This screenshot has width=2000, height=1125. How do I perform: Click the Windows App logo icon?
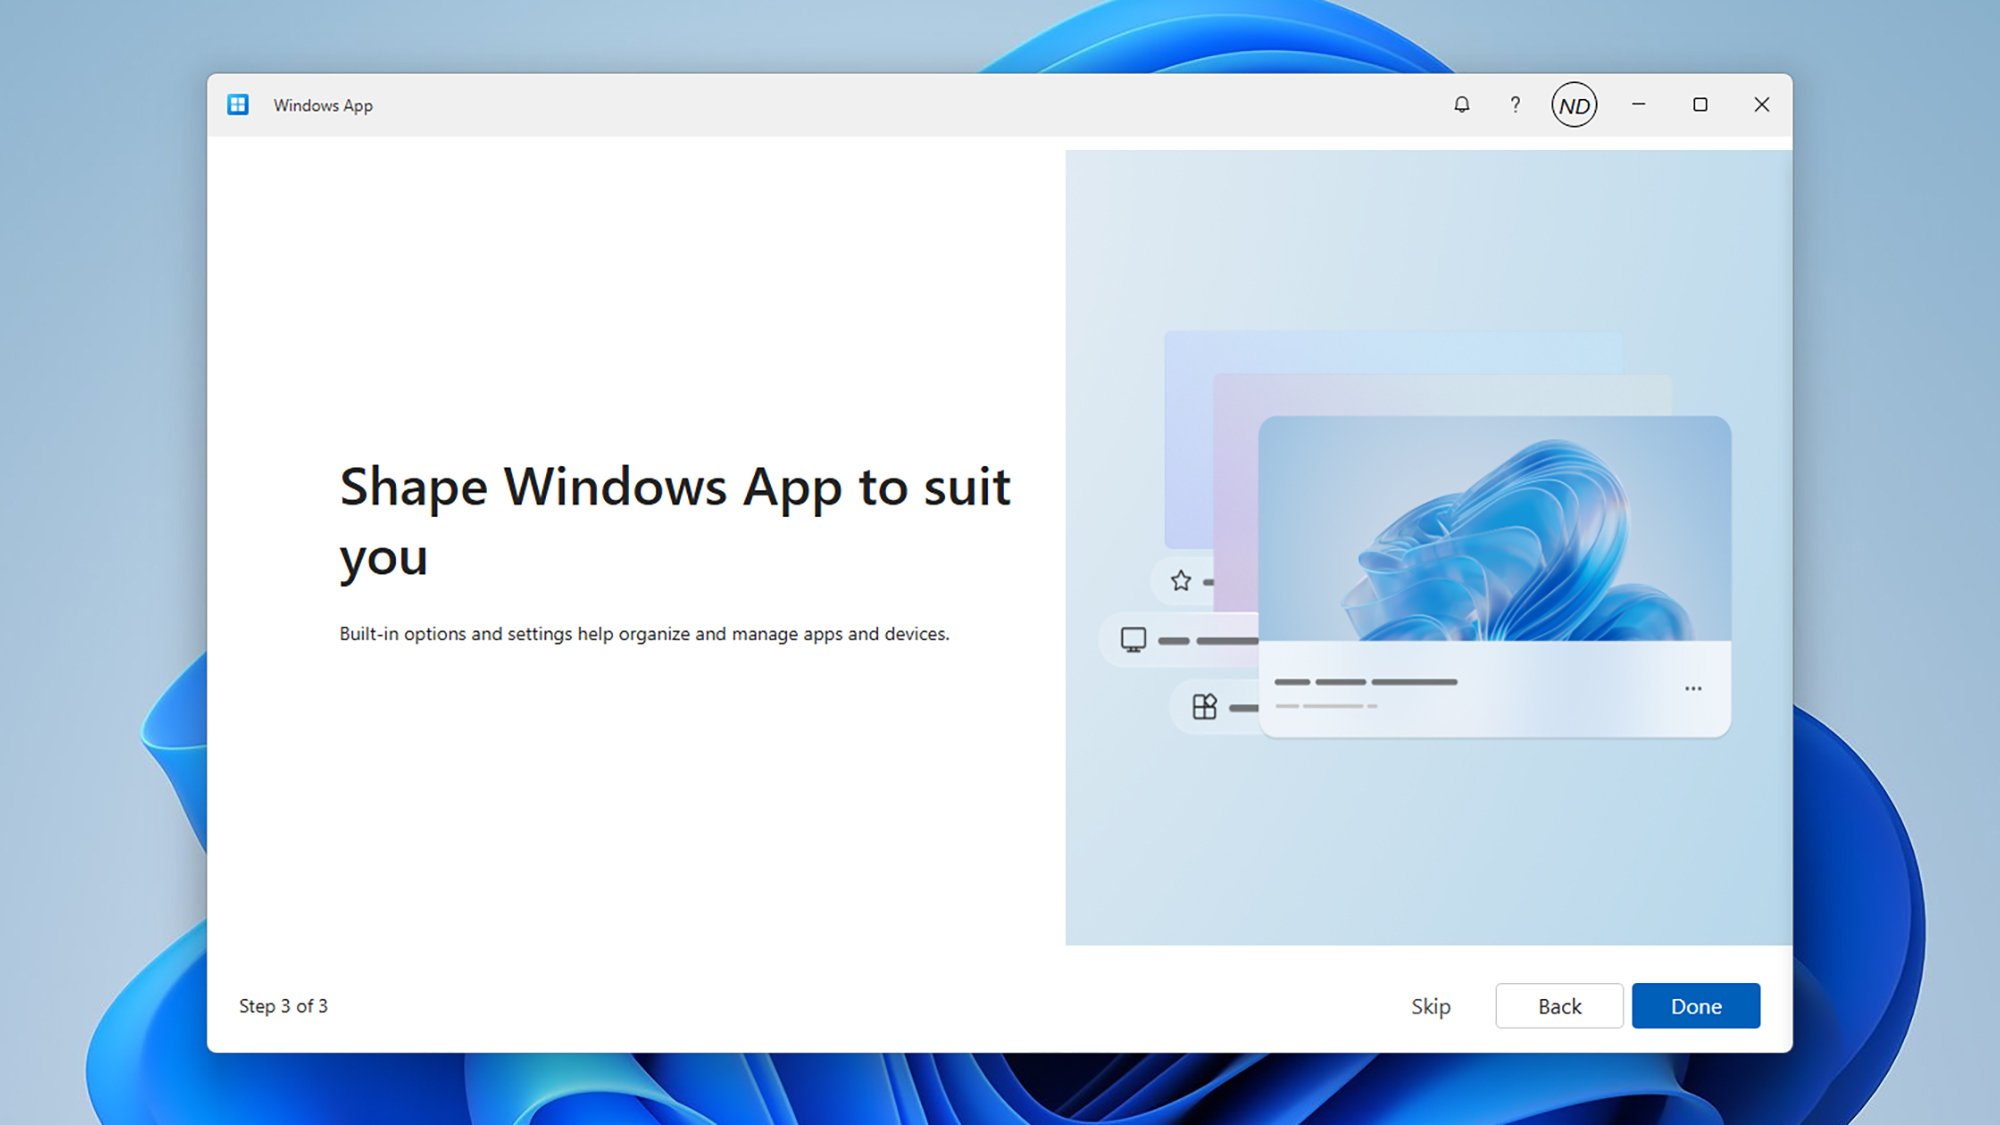pyautogui.click(x=238, y=105)
